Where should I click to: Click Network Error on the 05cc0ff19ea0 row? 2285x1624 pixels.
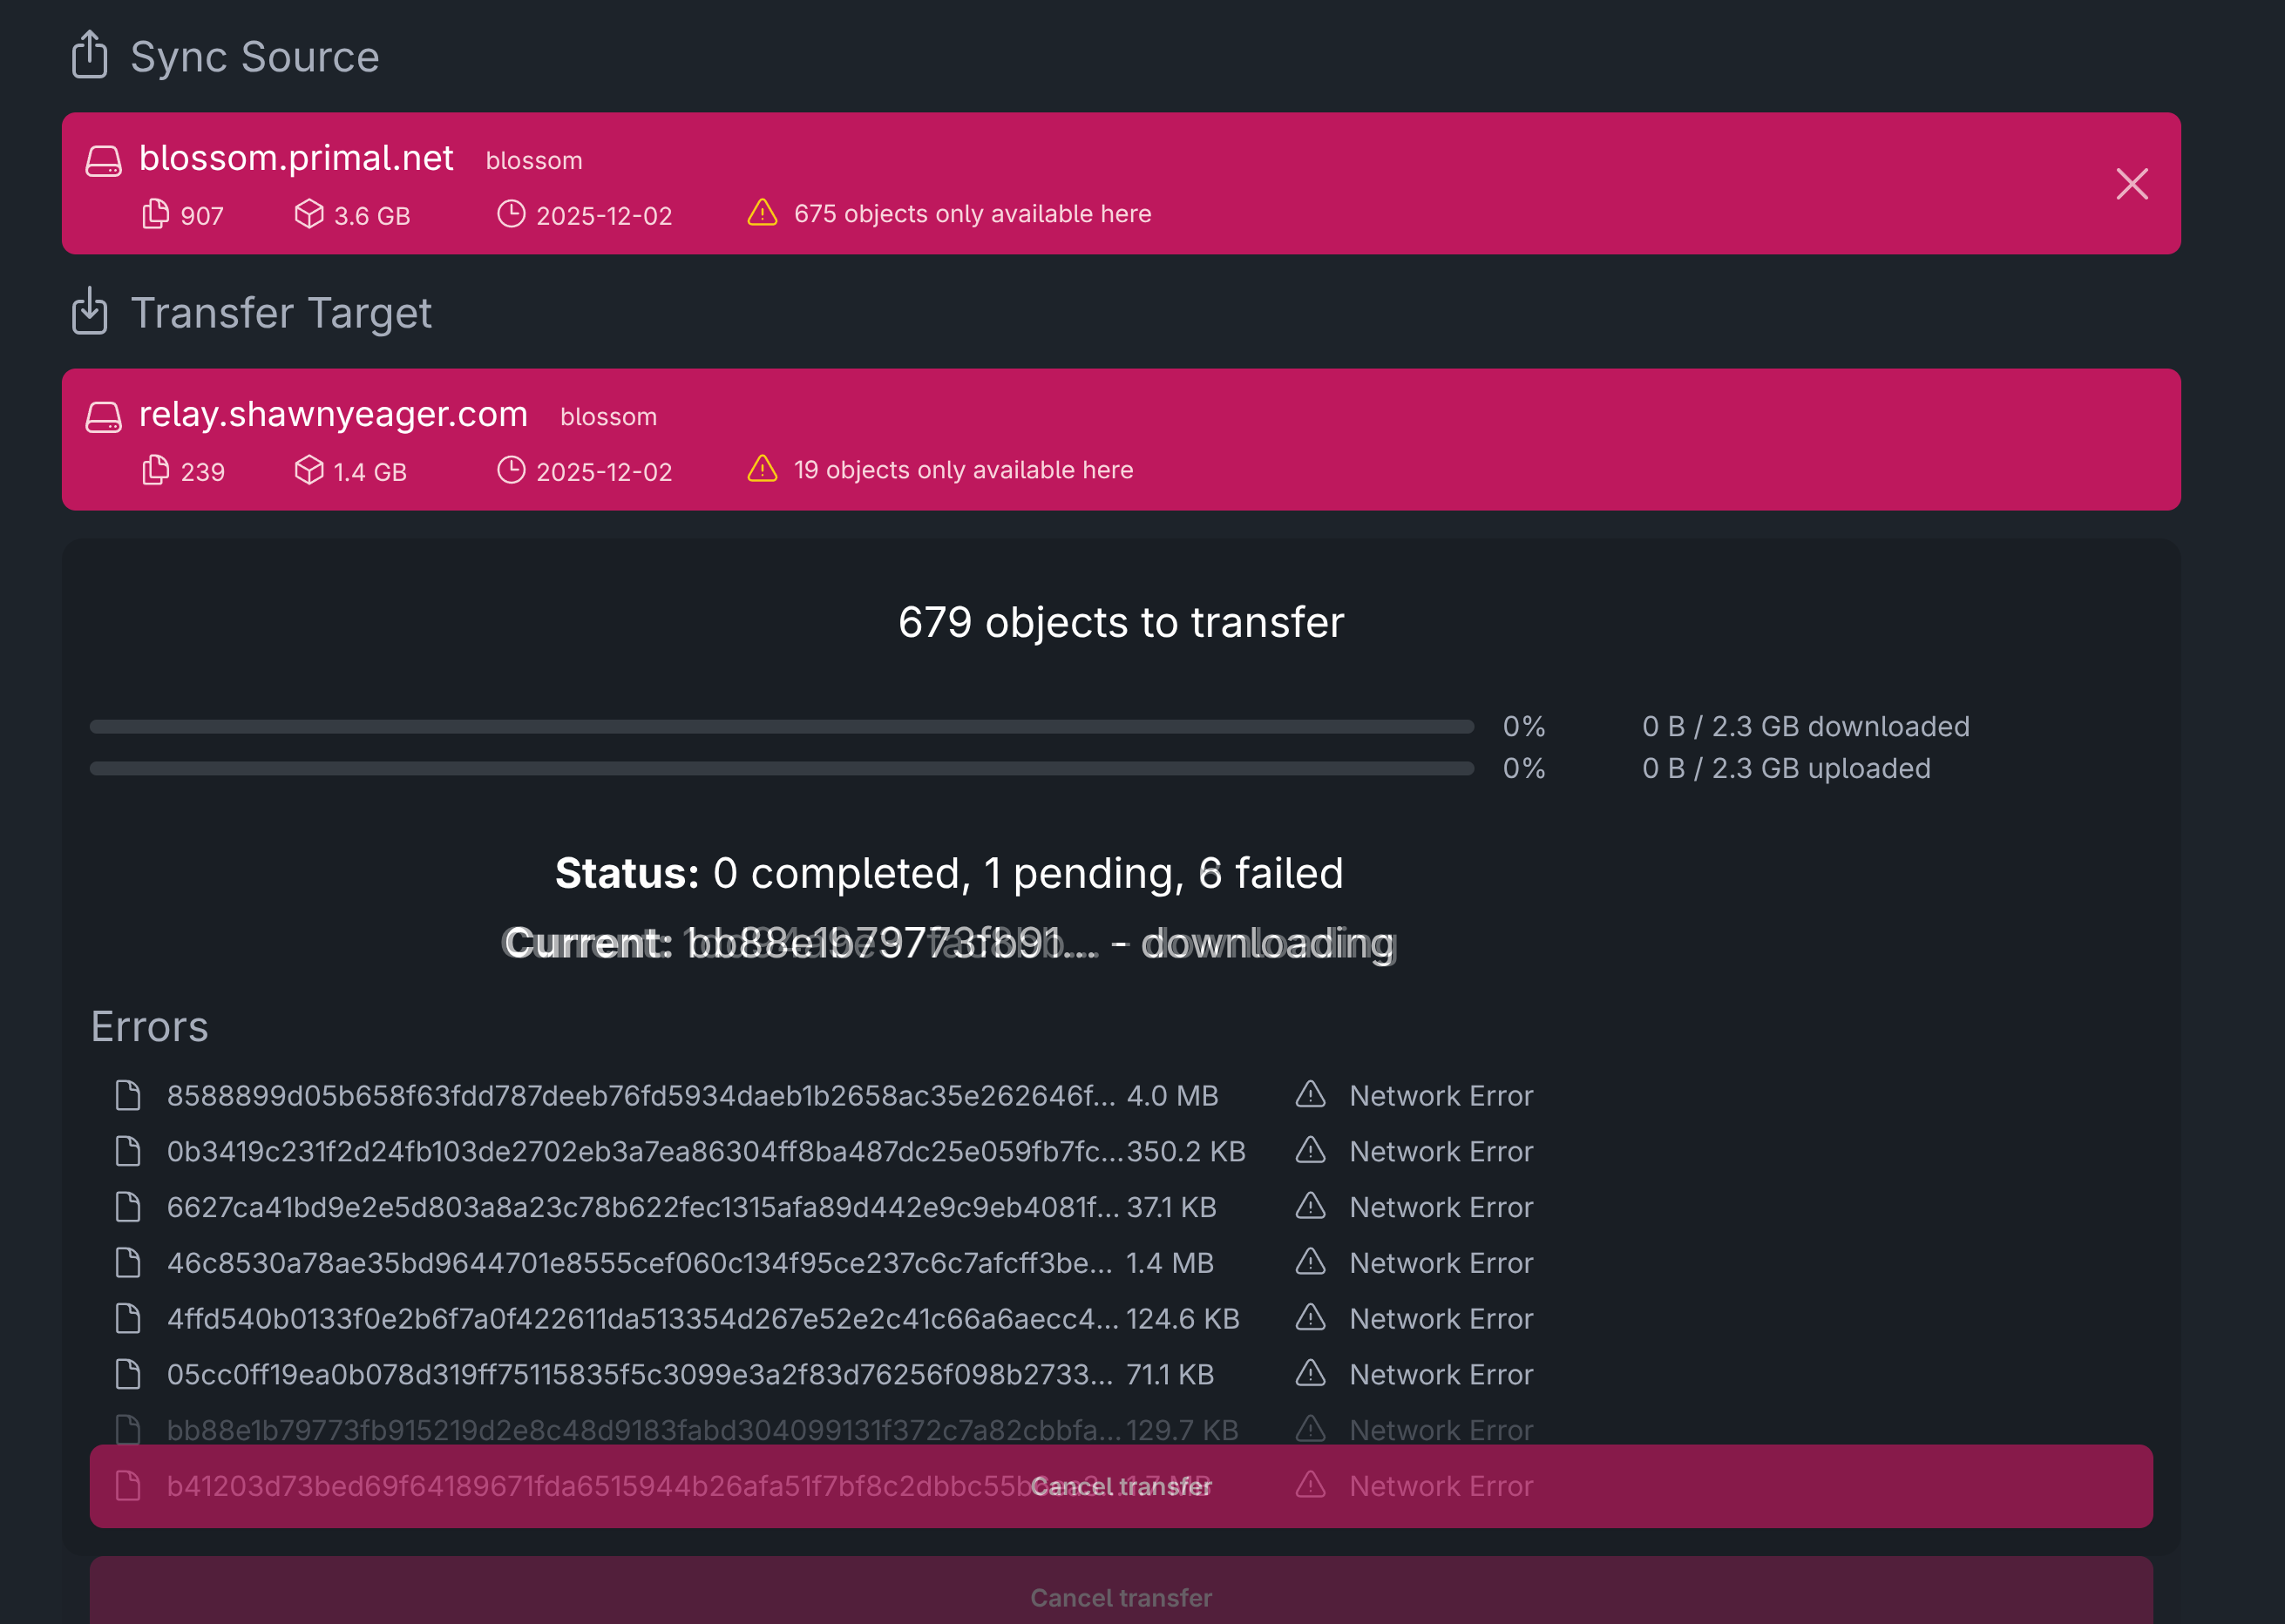1440,1375
